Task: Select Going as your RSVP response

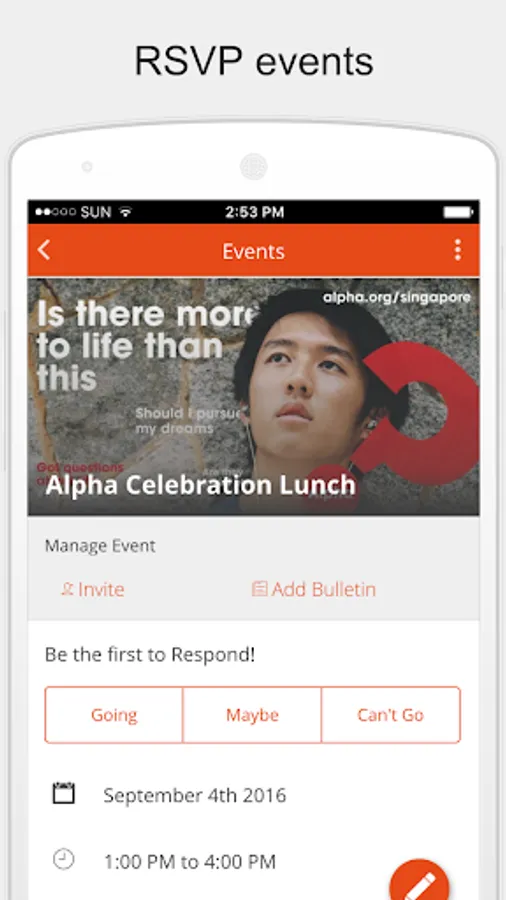Action: click(x=114, y=715)
